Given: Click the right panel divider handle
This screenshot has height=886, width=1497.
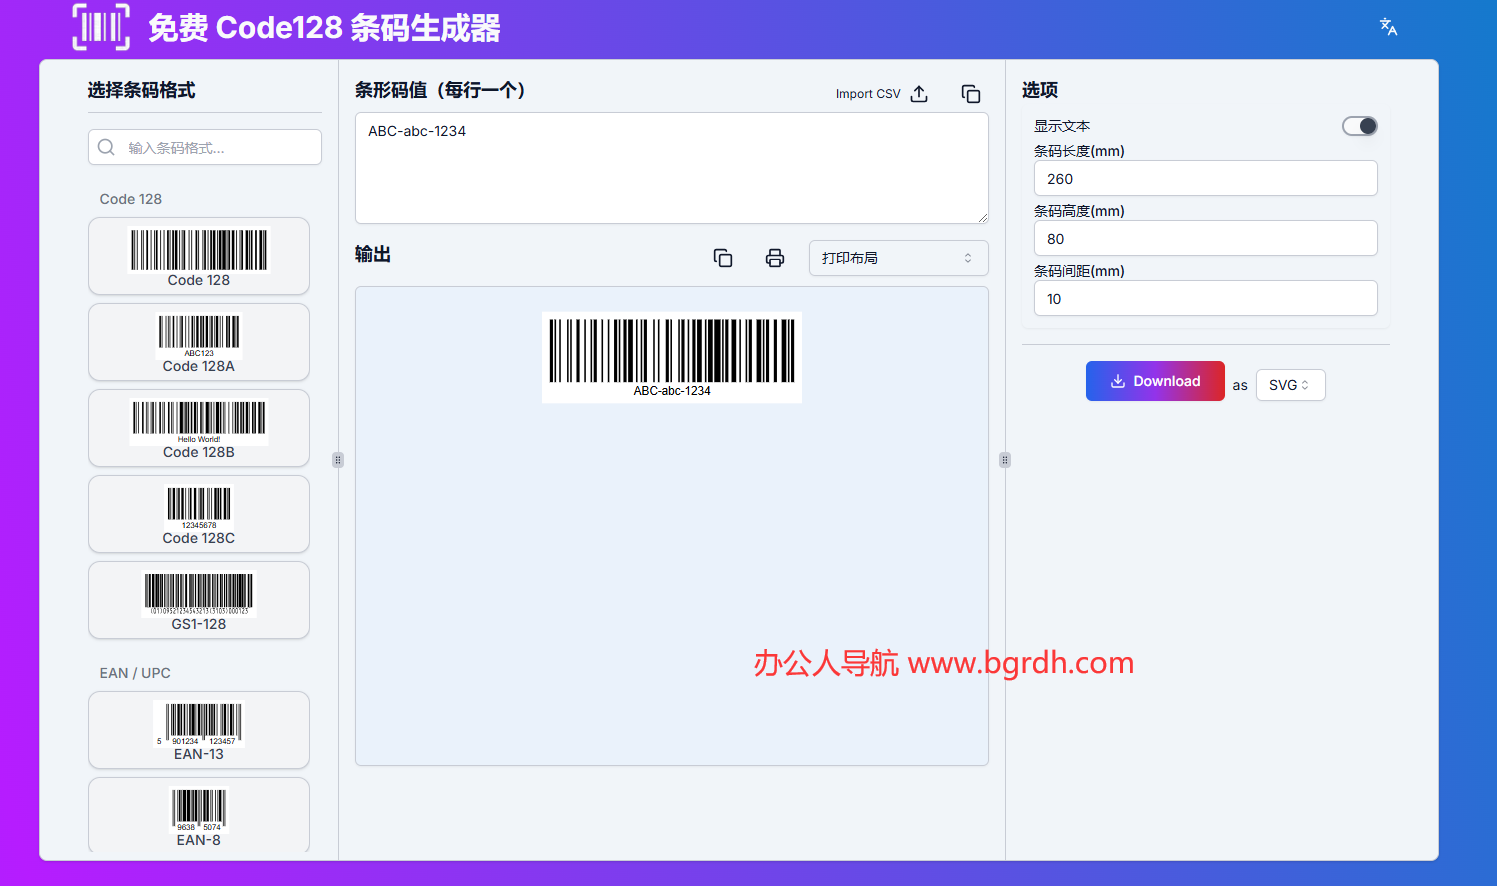Looking at the screenshot, I should pos(1005,460).
